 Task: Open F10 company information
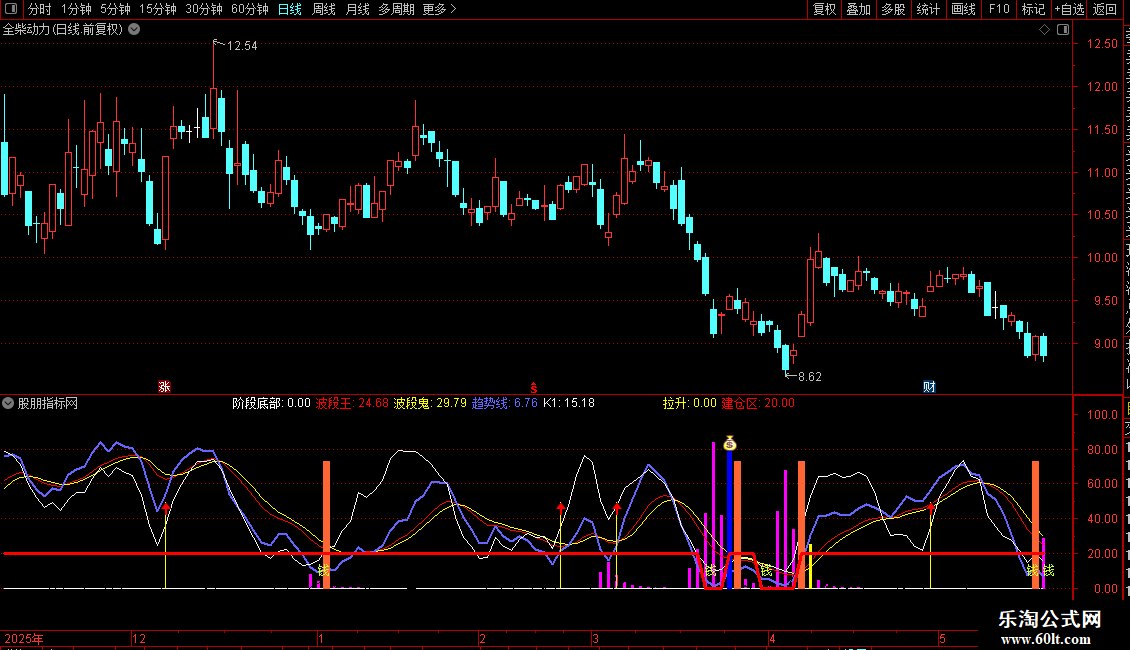[999, 9]
